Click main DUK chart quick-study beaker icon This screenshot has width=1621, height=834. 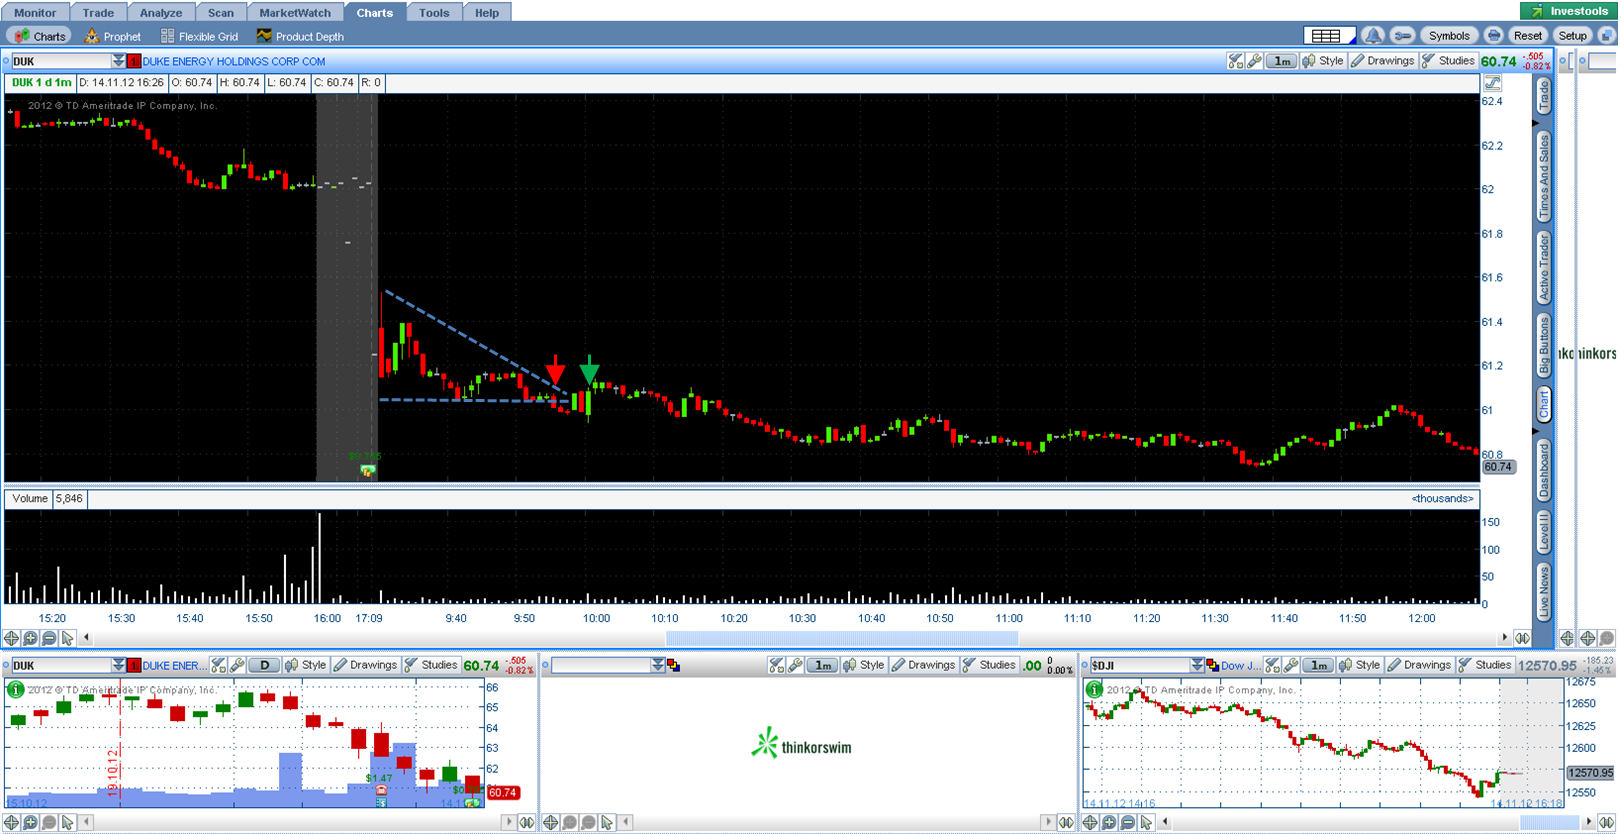coord(1236,61)
